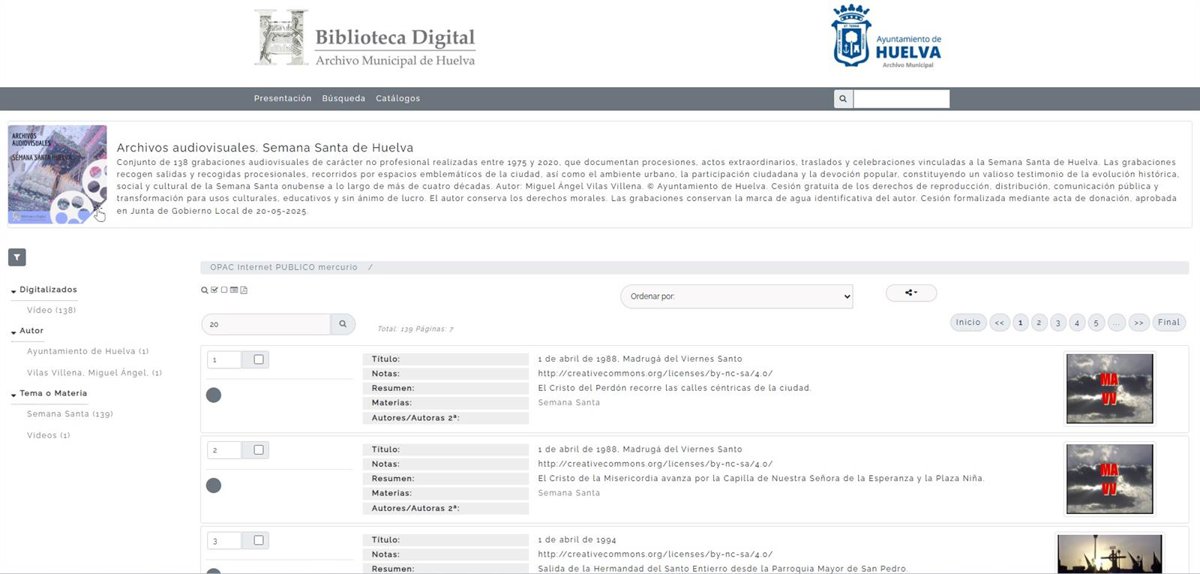Filter by Semana Santa (139) facet
Image resolution: width=1200 pixels, height=574 pixels.
[69, 414]
